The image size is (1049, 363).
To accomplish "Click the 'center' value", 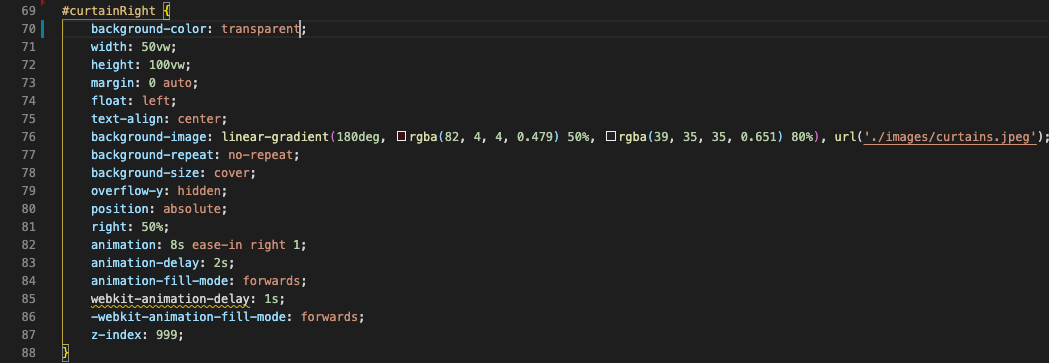I will [x=199, y=119].
